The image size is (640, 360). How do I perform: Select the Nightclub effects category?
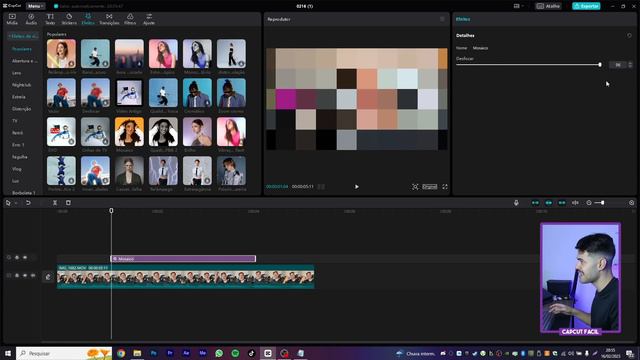click(21, 85)
